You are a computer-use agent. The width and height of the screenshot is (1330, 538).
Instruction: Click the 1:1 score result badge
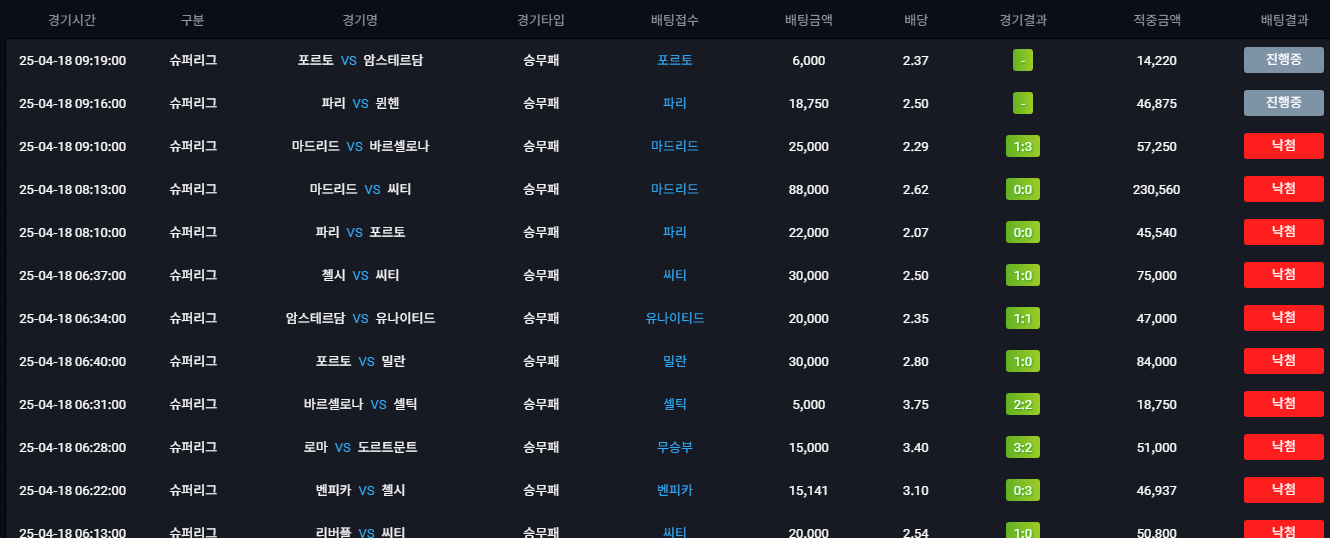(1023, 318)
